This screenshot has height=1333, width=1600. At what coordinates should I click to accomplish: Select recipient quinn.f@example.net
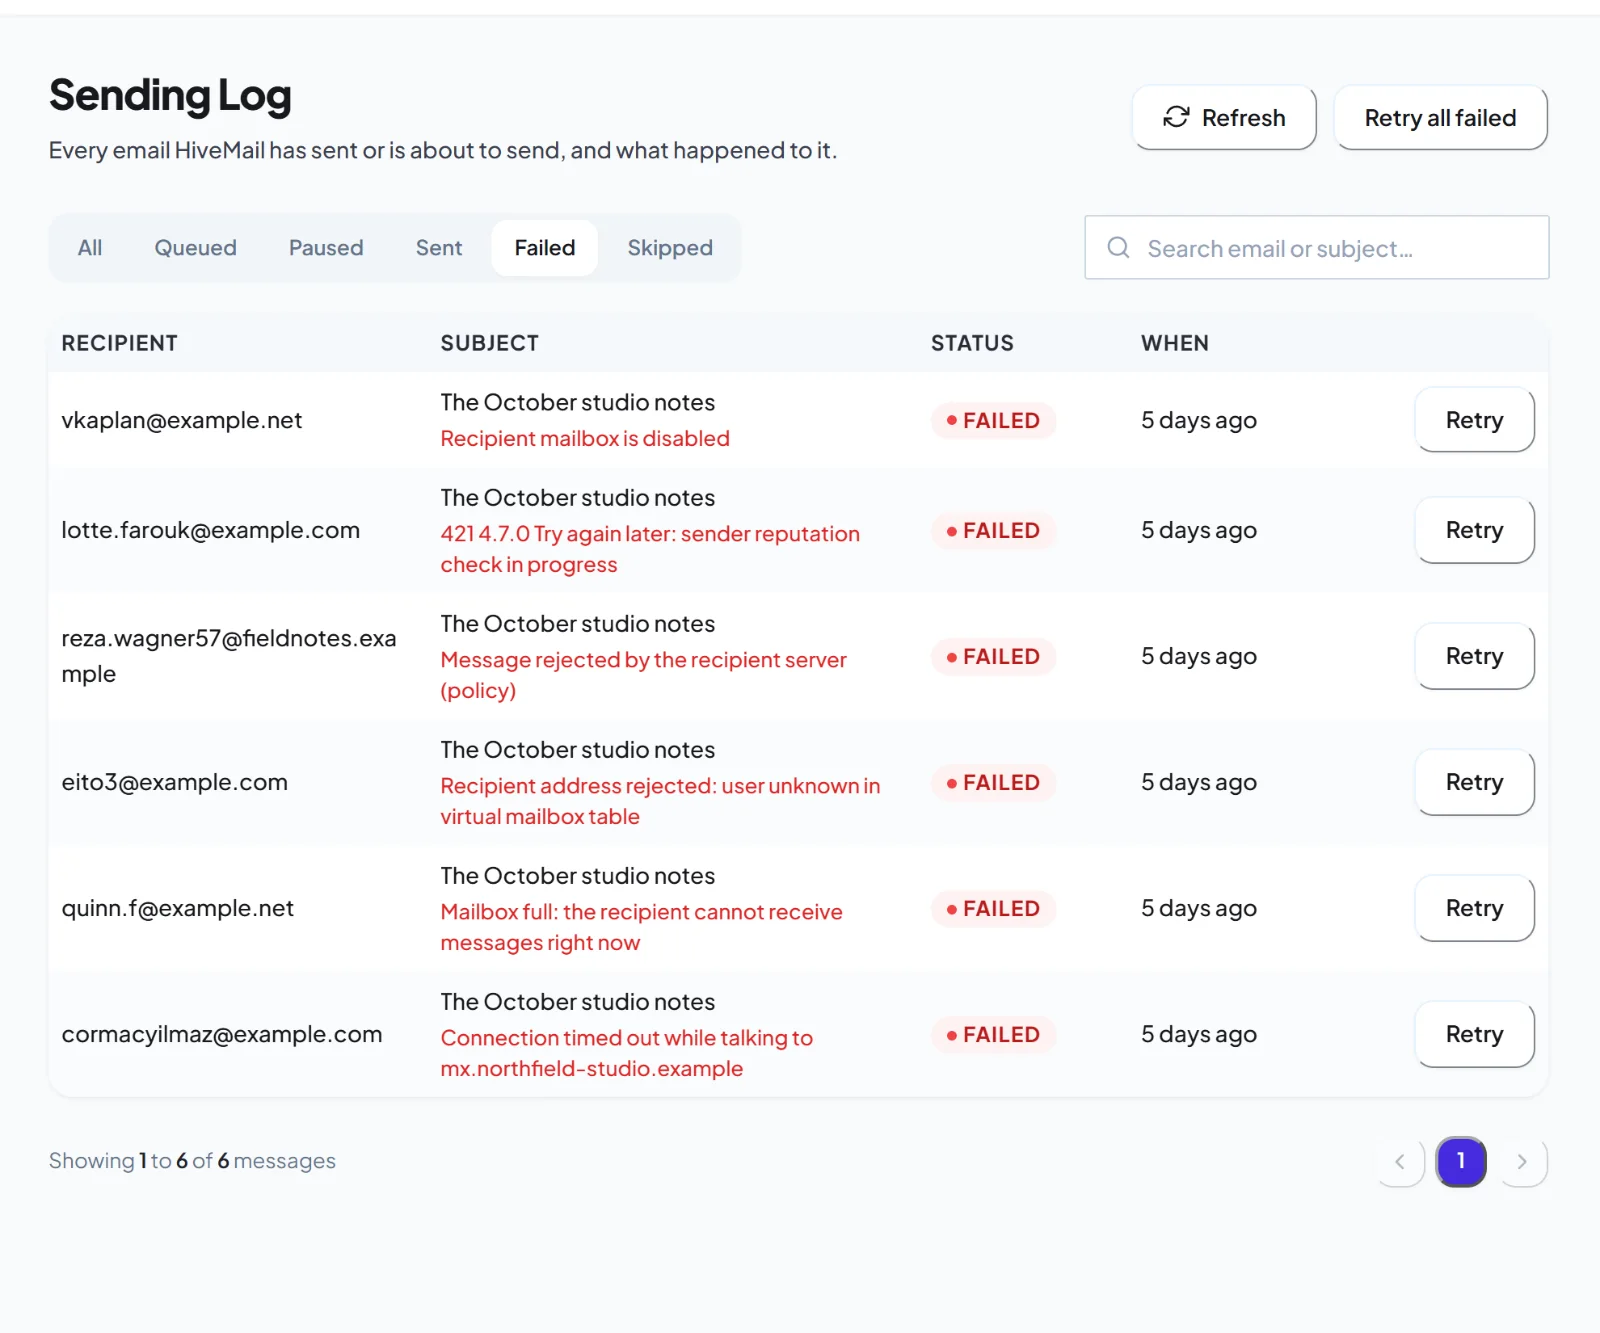pos(178,908)
